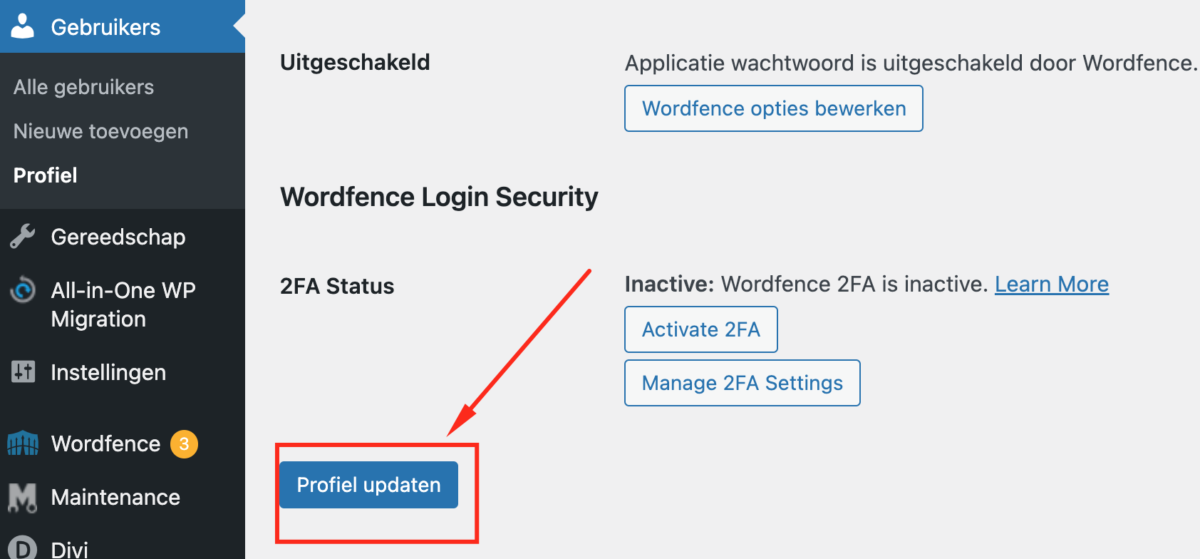Open the Instellingen menu text label
Screen dimensions: 1200x559
click(108, 372)
